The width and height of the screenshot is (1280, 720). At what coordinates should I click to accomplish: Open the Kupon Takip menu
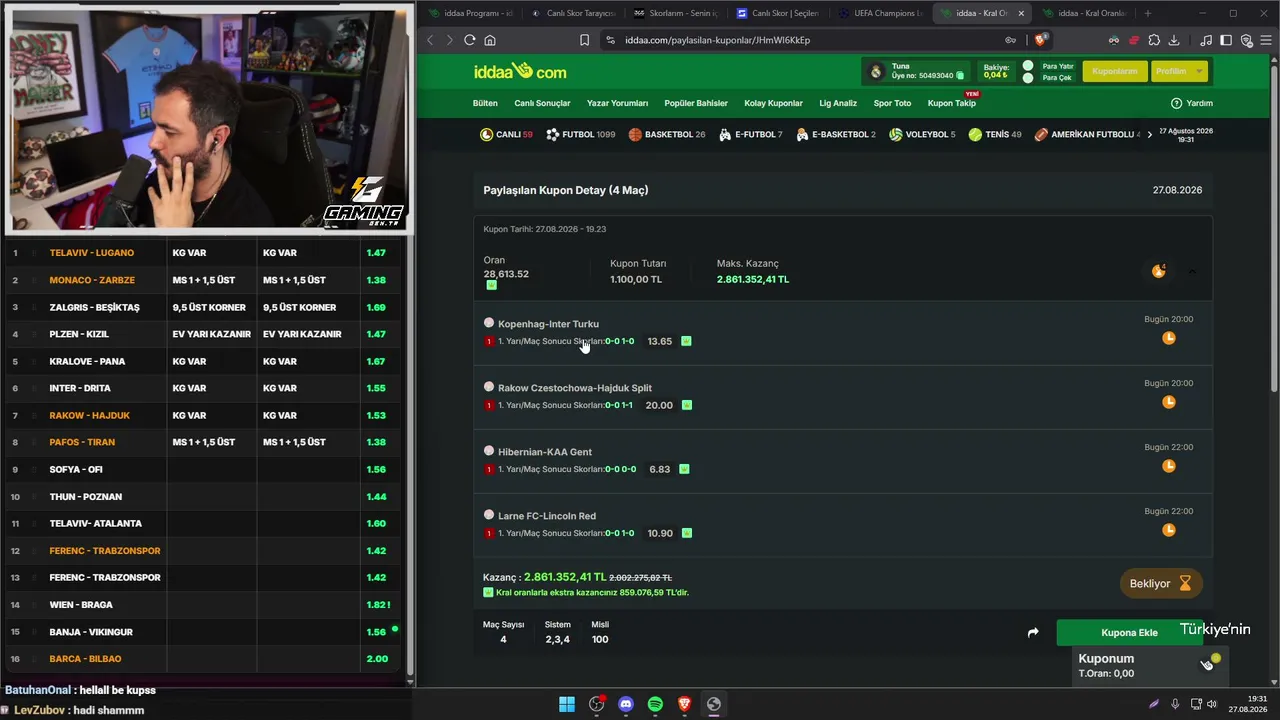[x=951, y=103]
